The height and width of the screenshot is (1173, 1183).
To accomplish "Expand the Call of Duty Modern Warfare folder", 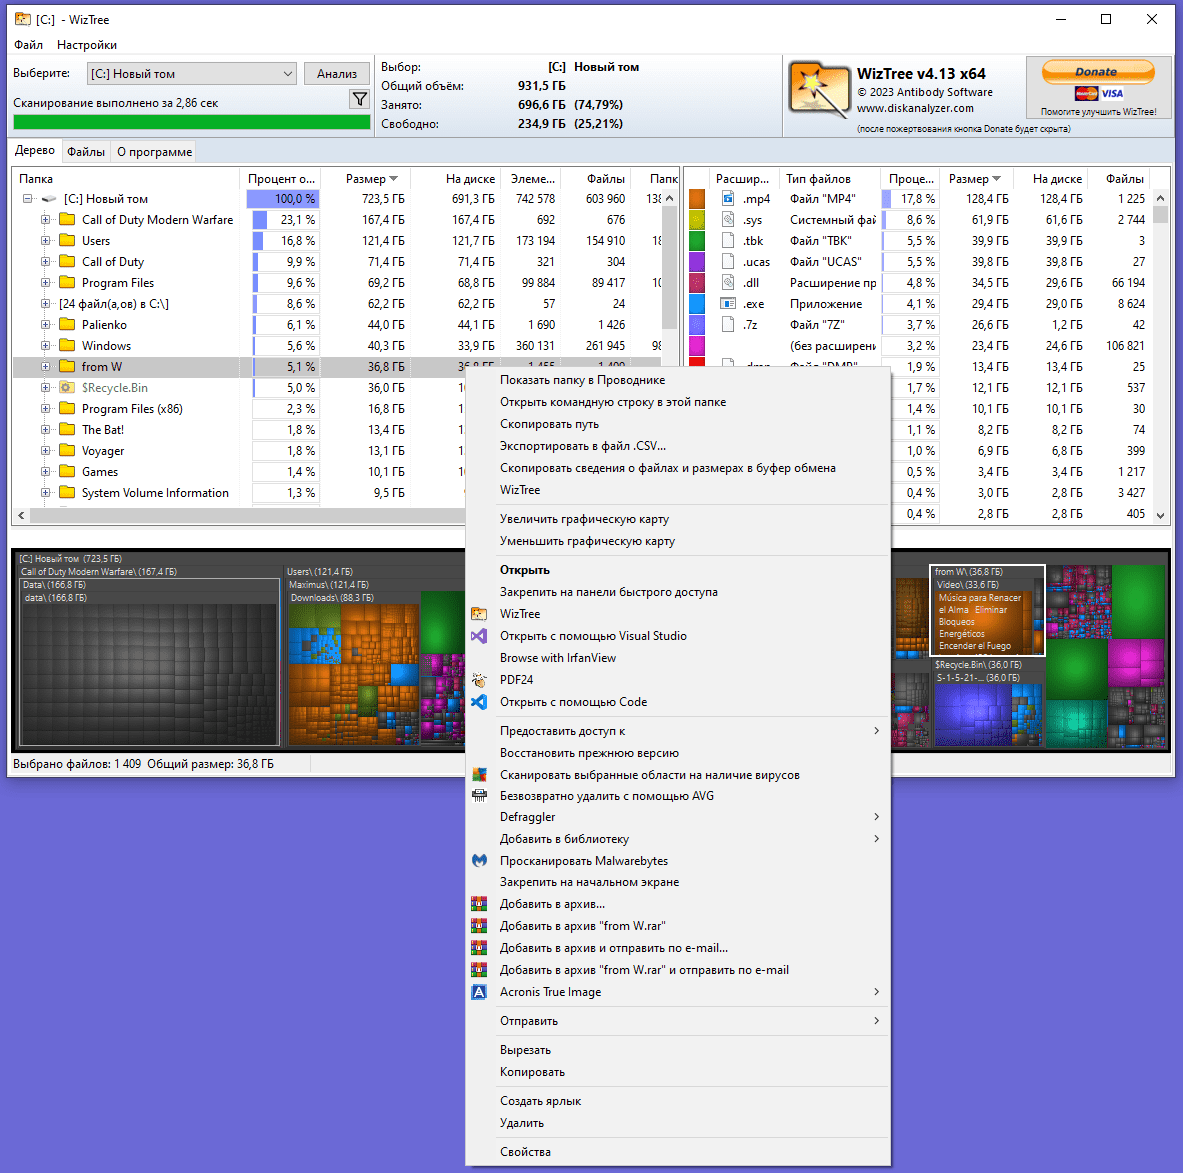I will coord(45,220).
